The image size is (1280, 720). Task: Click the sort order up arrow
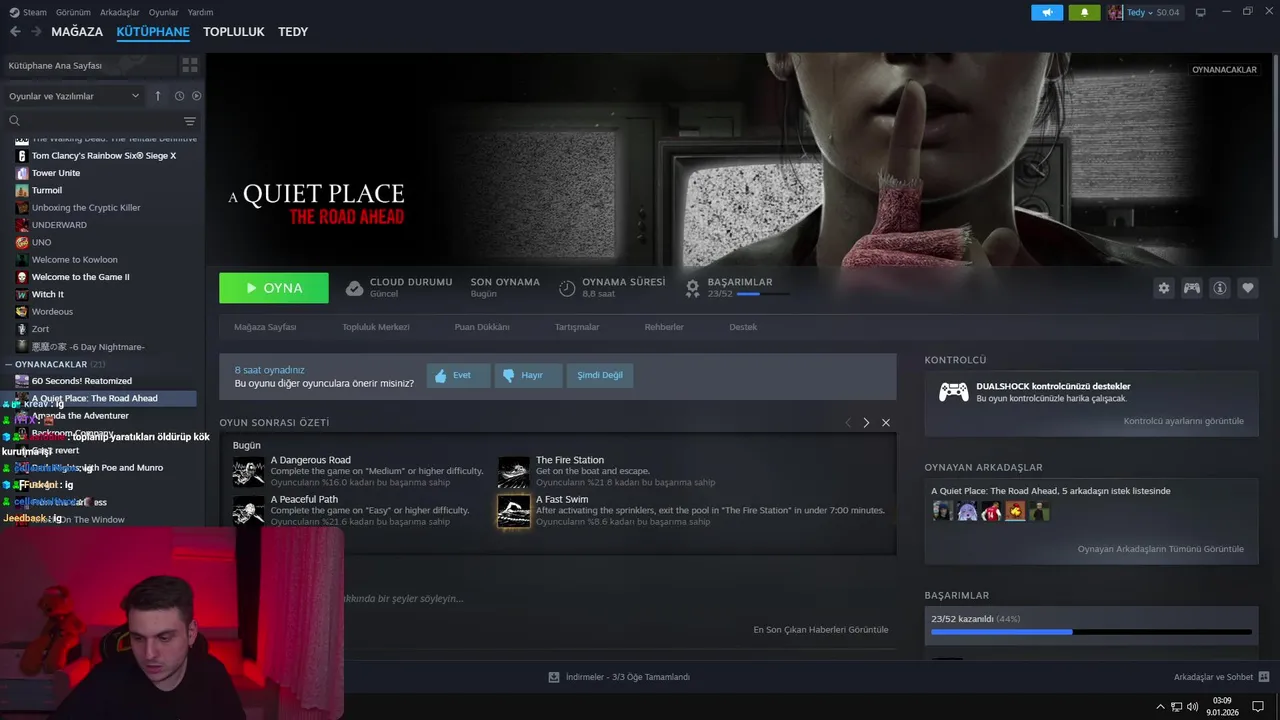(x=157, y=96)
